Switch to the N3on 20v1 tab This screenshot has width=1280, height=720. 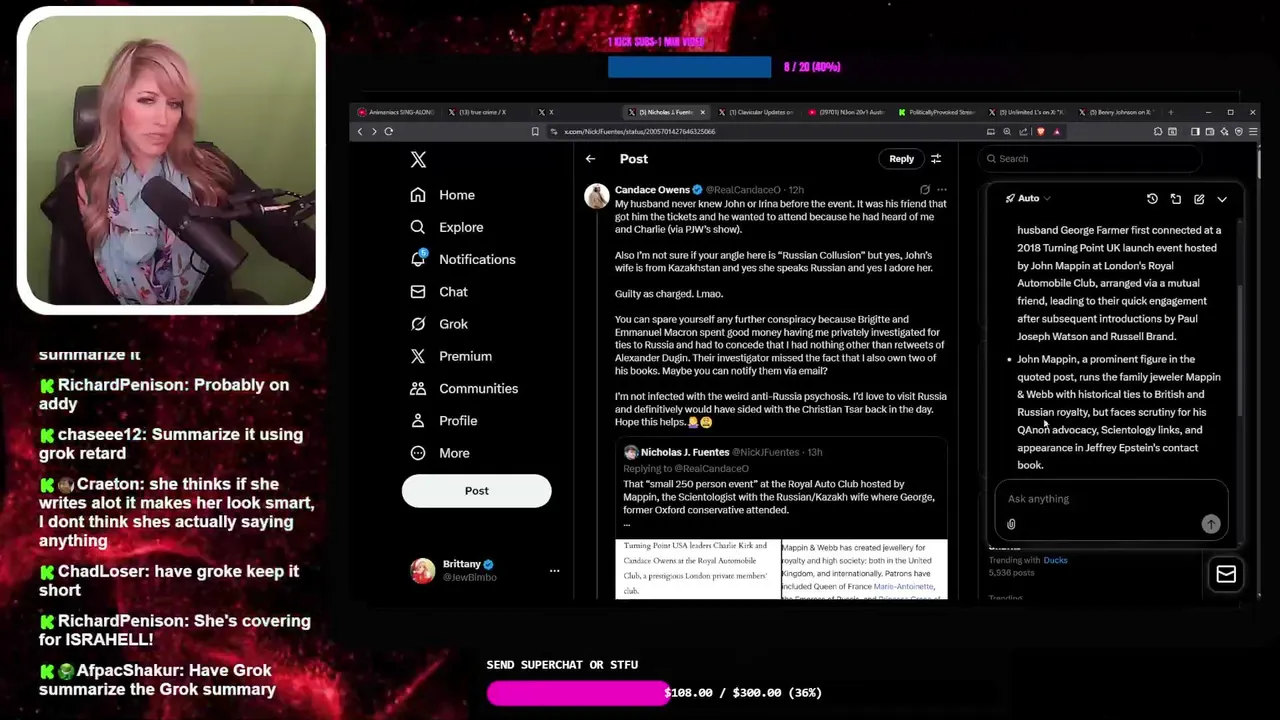point(848,112)
